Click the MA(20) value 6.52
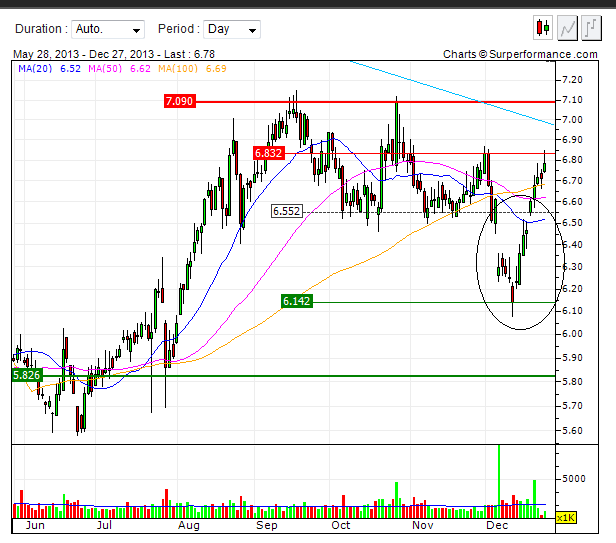 tap(70, 69)
